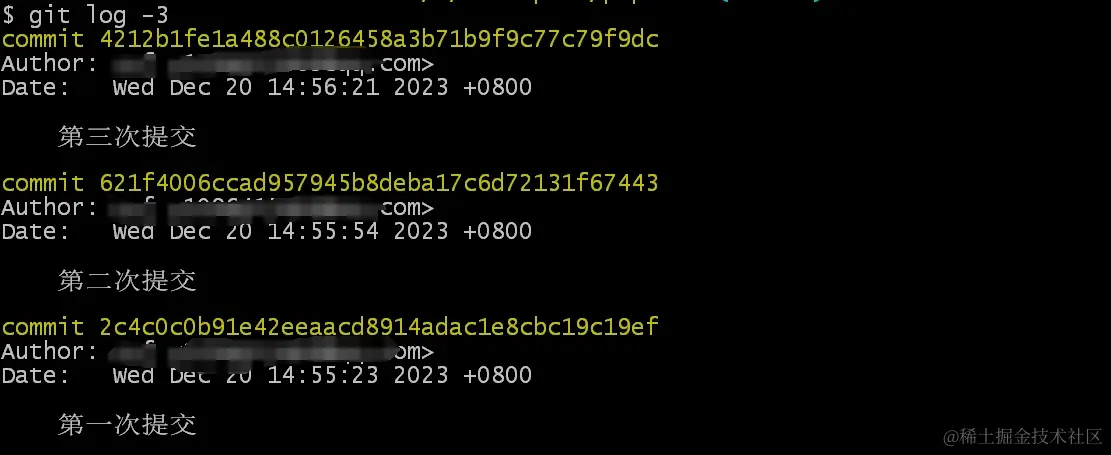Click the 'git log -3' command text
Screen dimensions: 1111x455
(x=98, y=15)
